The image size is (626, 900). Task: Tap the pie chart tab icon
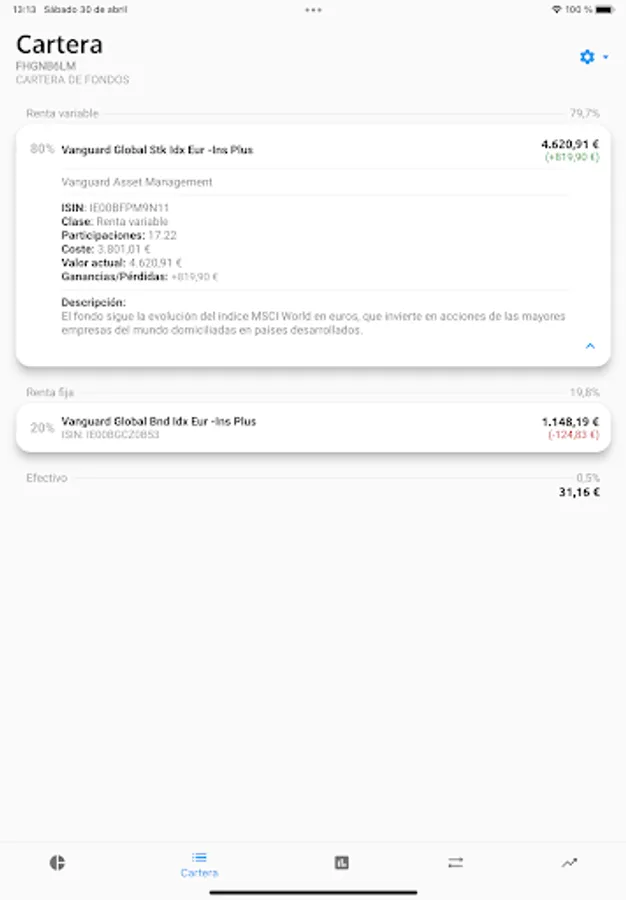click(x=57, y=862)
